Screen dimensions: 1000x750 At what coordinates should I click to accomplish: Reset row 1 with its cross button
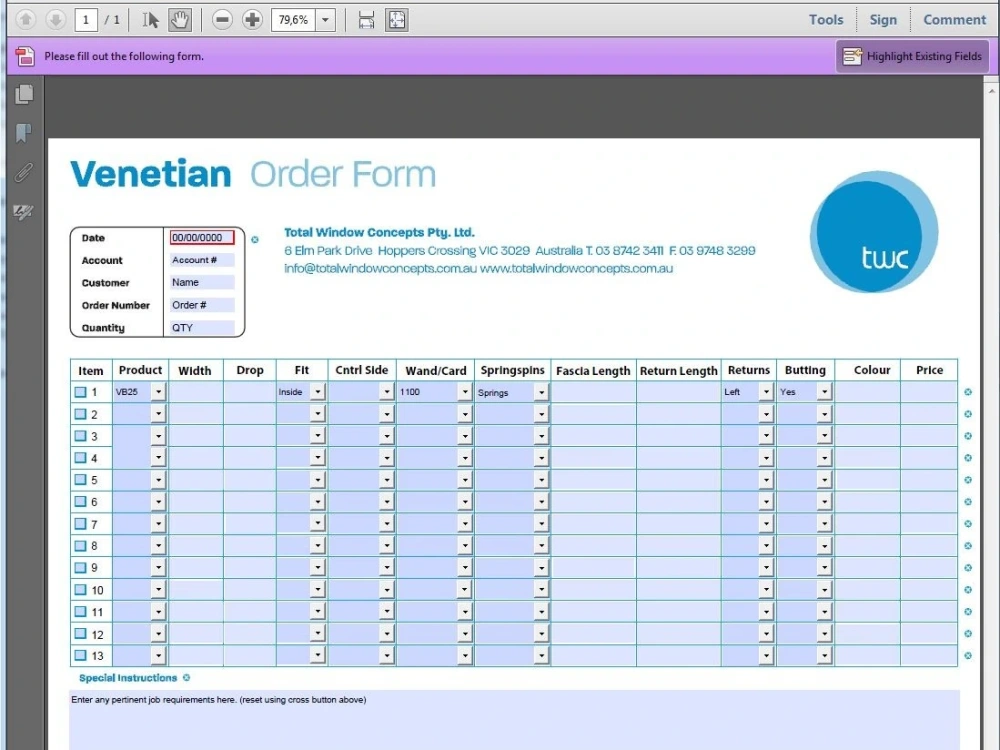coord(968,392)
